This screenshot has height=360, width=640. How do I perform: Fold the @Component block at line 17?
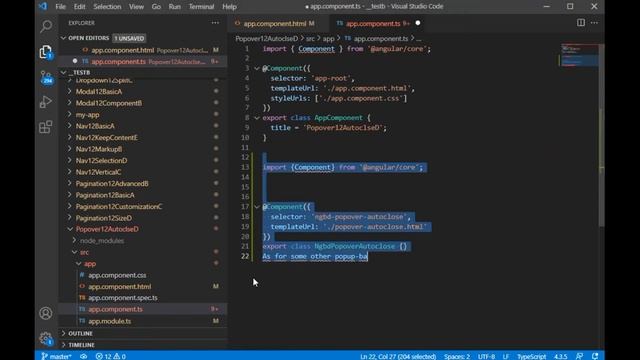point(257,207)
